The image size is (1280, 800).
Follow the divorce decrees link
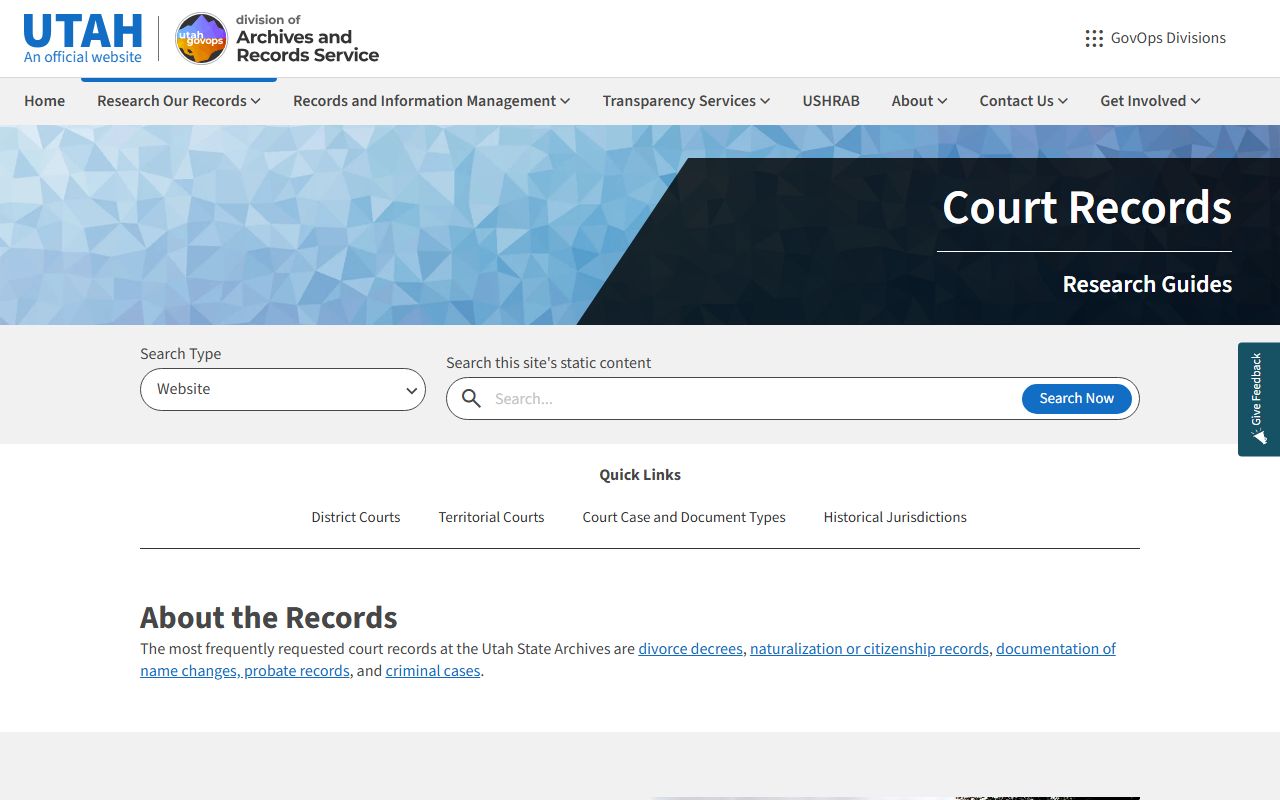click(690, 649)
